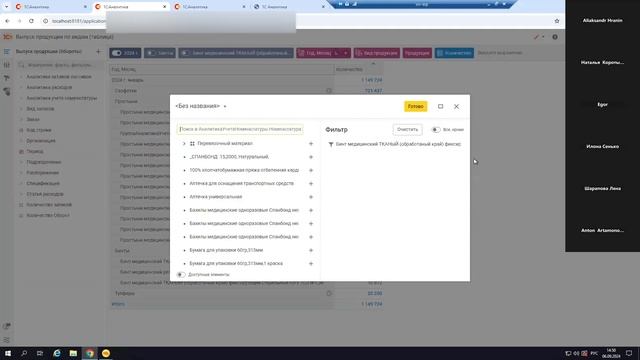The image size is (640, 360).
Task: Click the fourth icon in the left sidebar strip
Action: click(7, 92)
